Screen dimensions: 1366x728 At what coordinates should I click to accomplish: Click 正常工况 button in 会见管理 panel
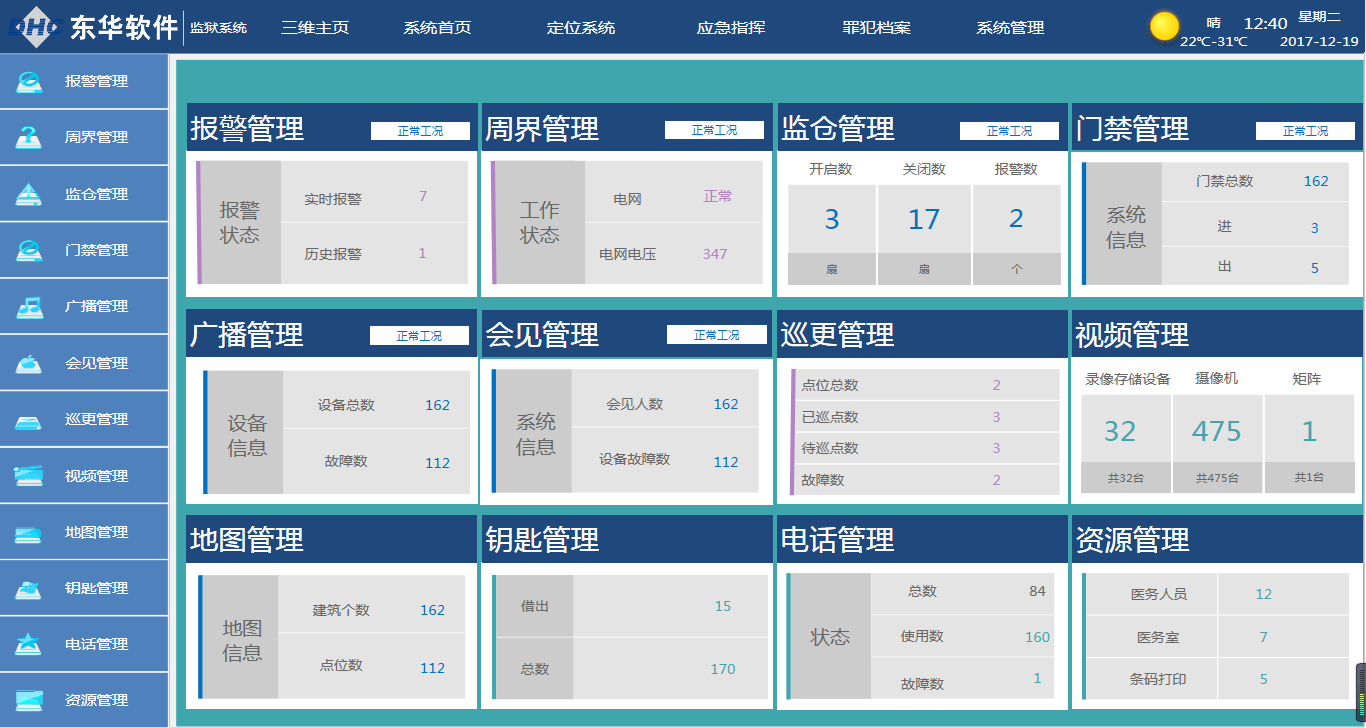(717, 335)
